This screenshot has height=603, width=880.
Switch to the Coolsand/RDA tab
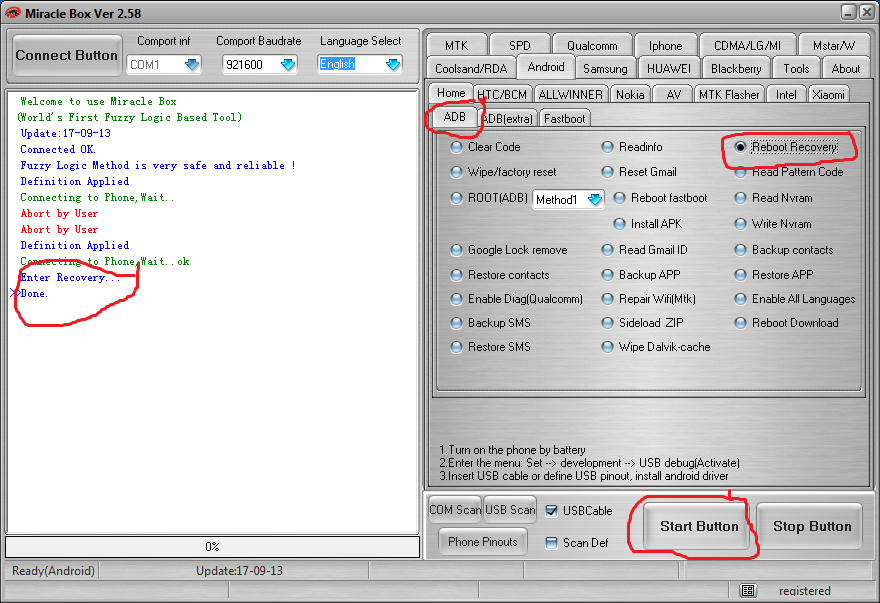coord(471,68)
